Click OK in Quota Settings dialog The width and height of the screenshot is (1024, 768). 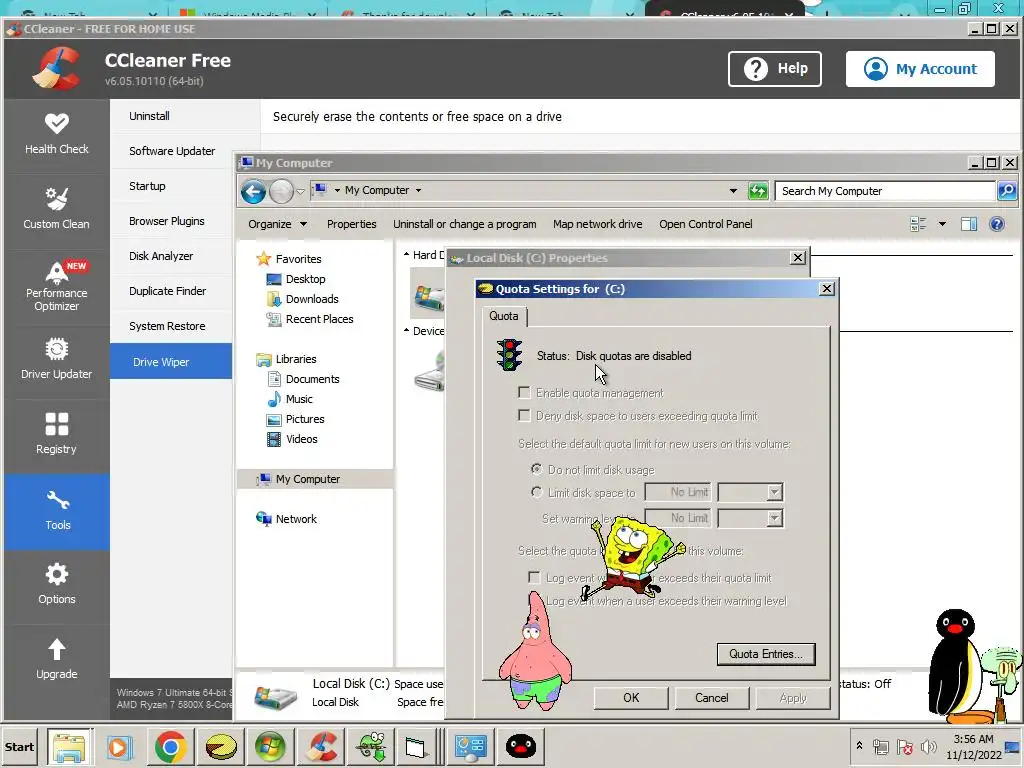point(631,698)
